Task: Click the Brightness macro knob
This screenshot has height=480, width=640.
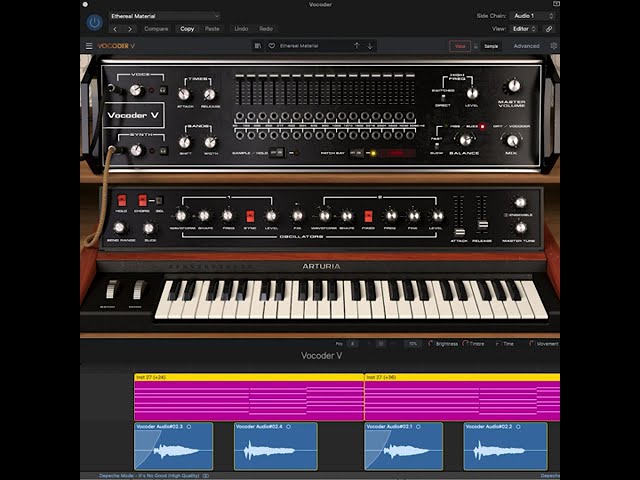Action: (x=431, y=344)
